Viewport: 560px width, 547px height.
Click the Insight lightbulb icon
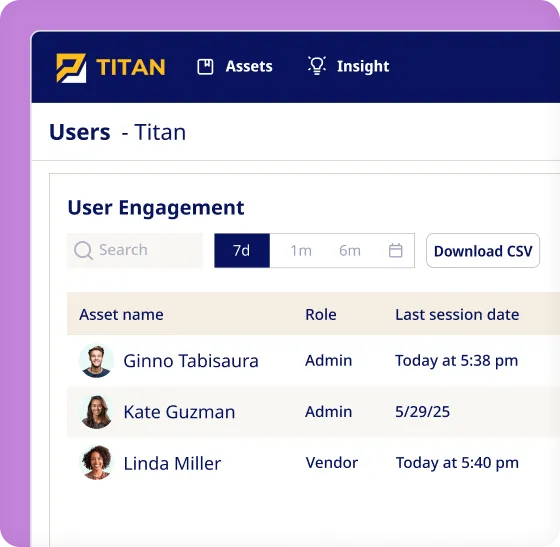click(317, 66)
